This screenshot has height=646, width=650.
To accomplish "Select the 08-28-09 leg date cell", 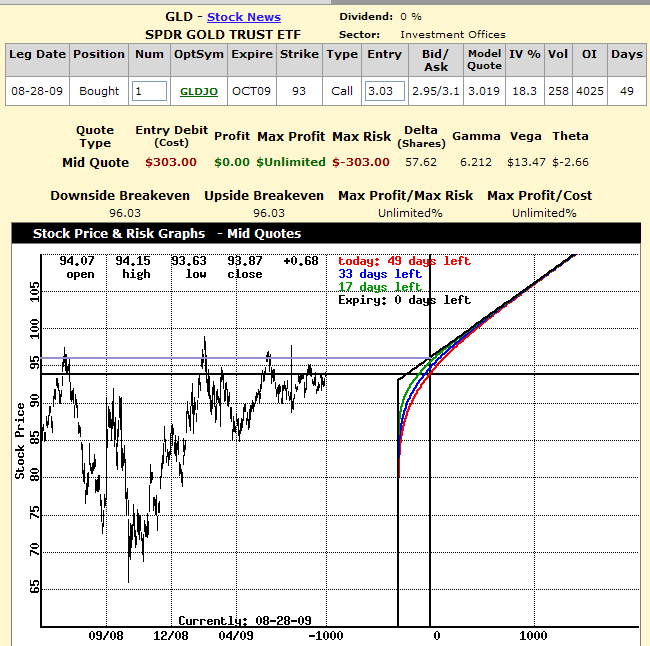I will coord(37,91).
